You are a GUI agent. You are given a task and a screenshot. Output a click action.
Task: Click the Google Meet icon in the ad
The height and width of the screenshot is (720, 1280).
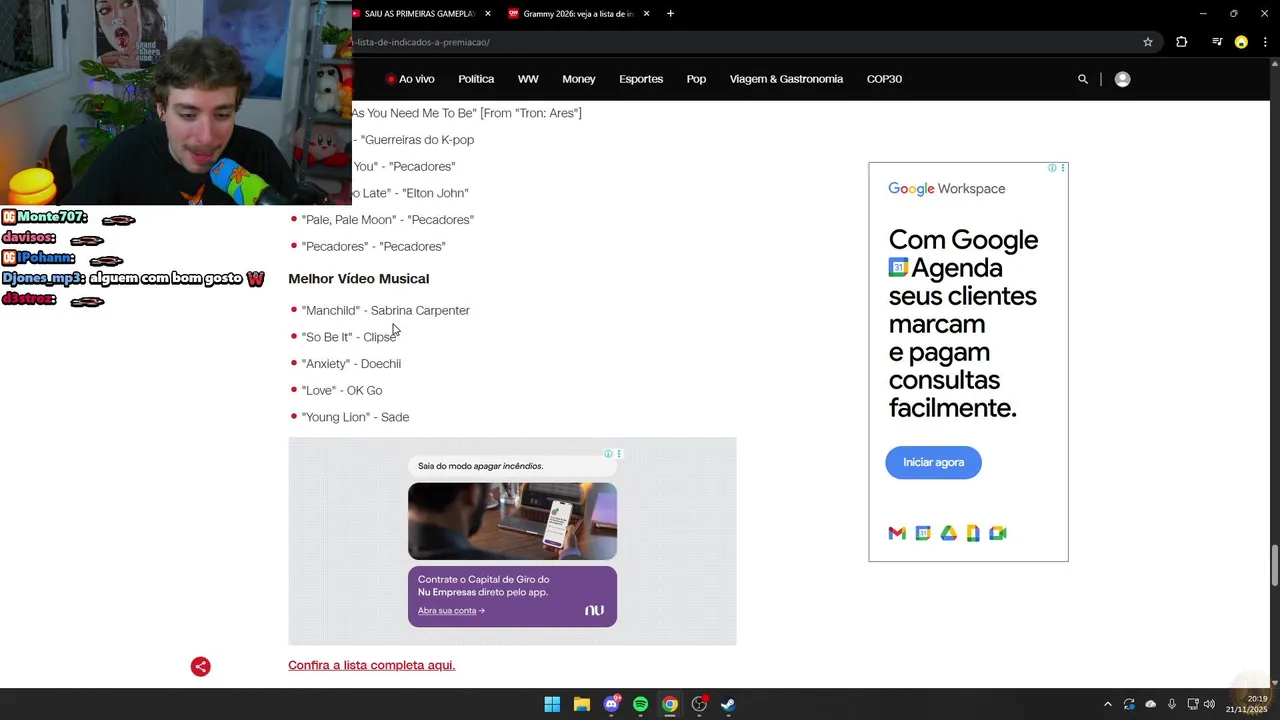(998, 533)
